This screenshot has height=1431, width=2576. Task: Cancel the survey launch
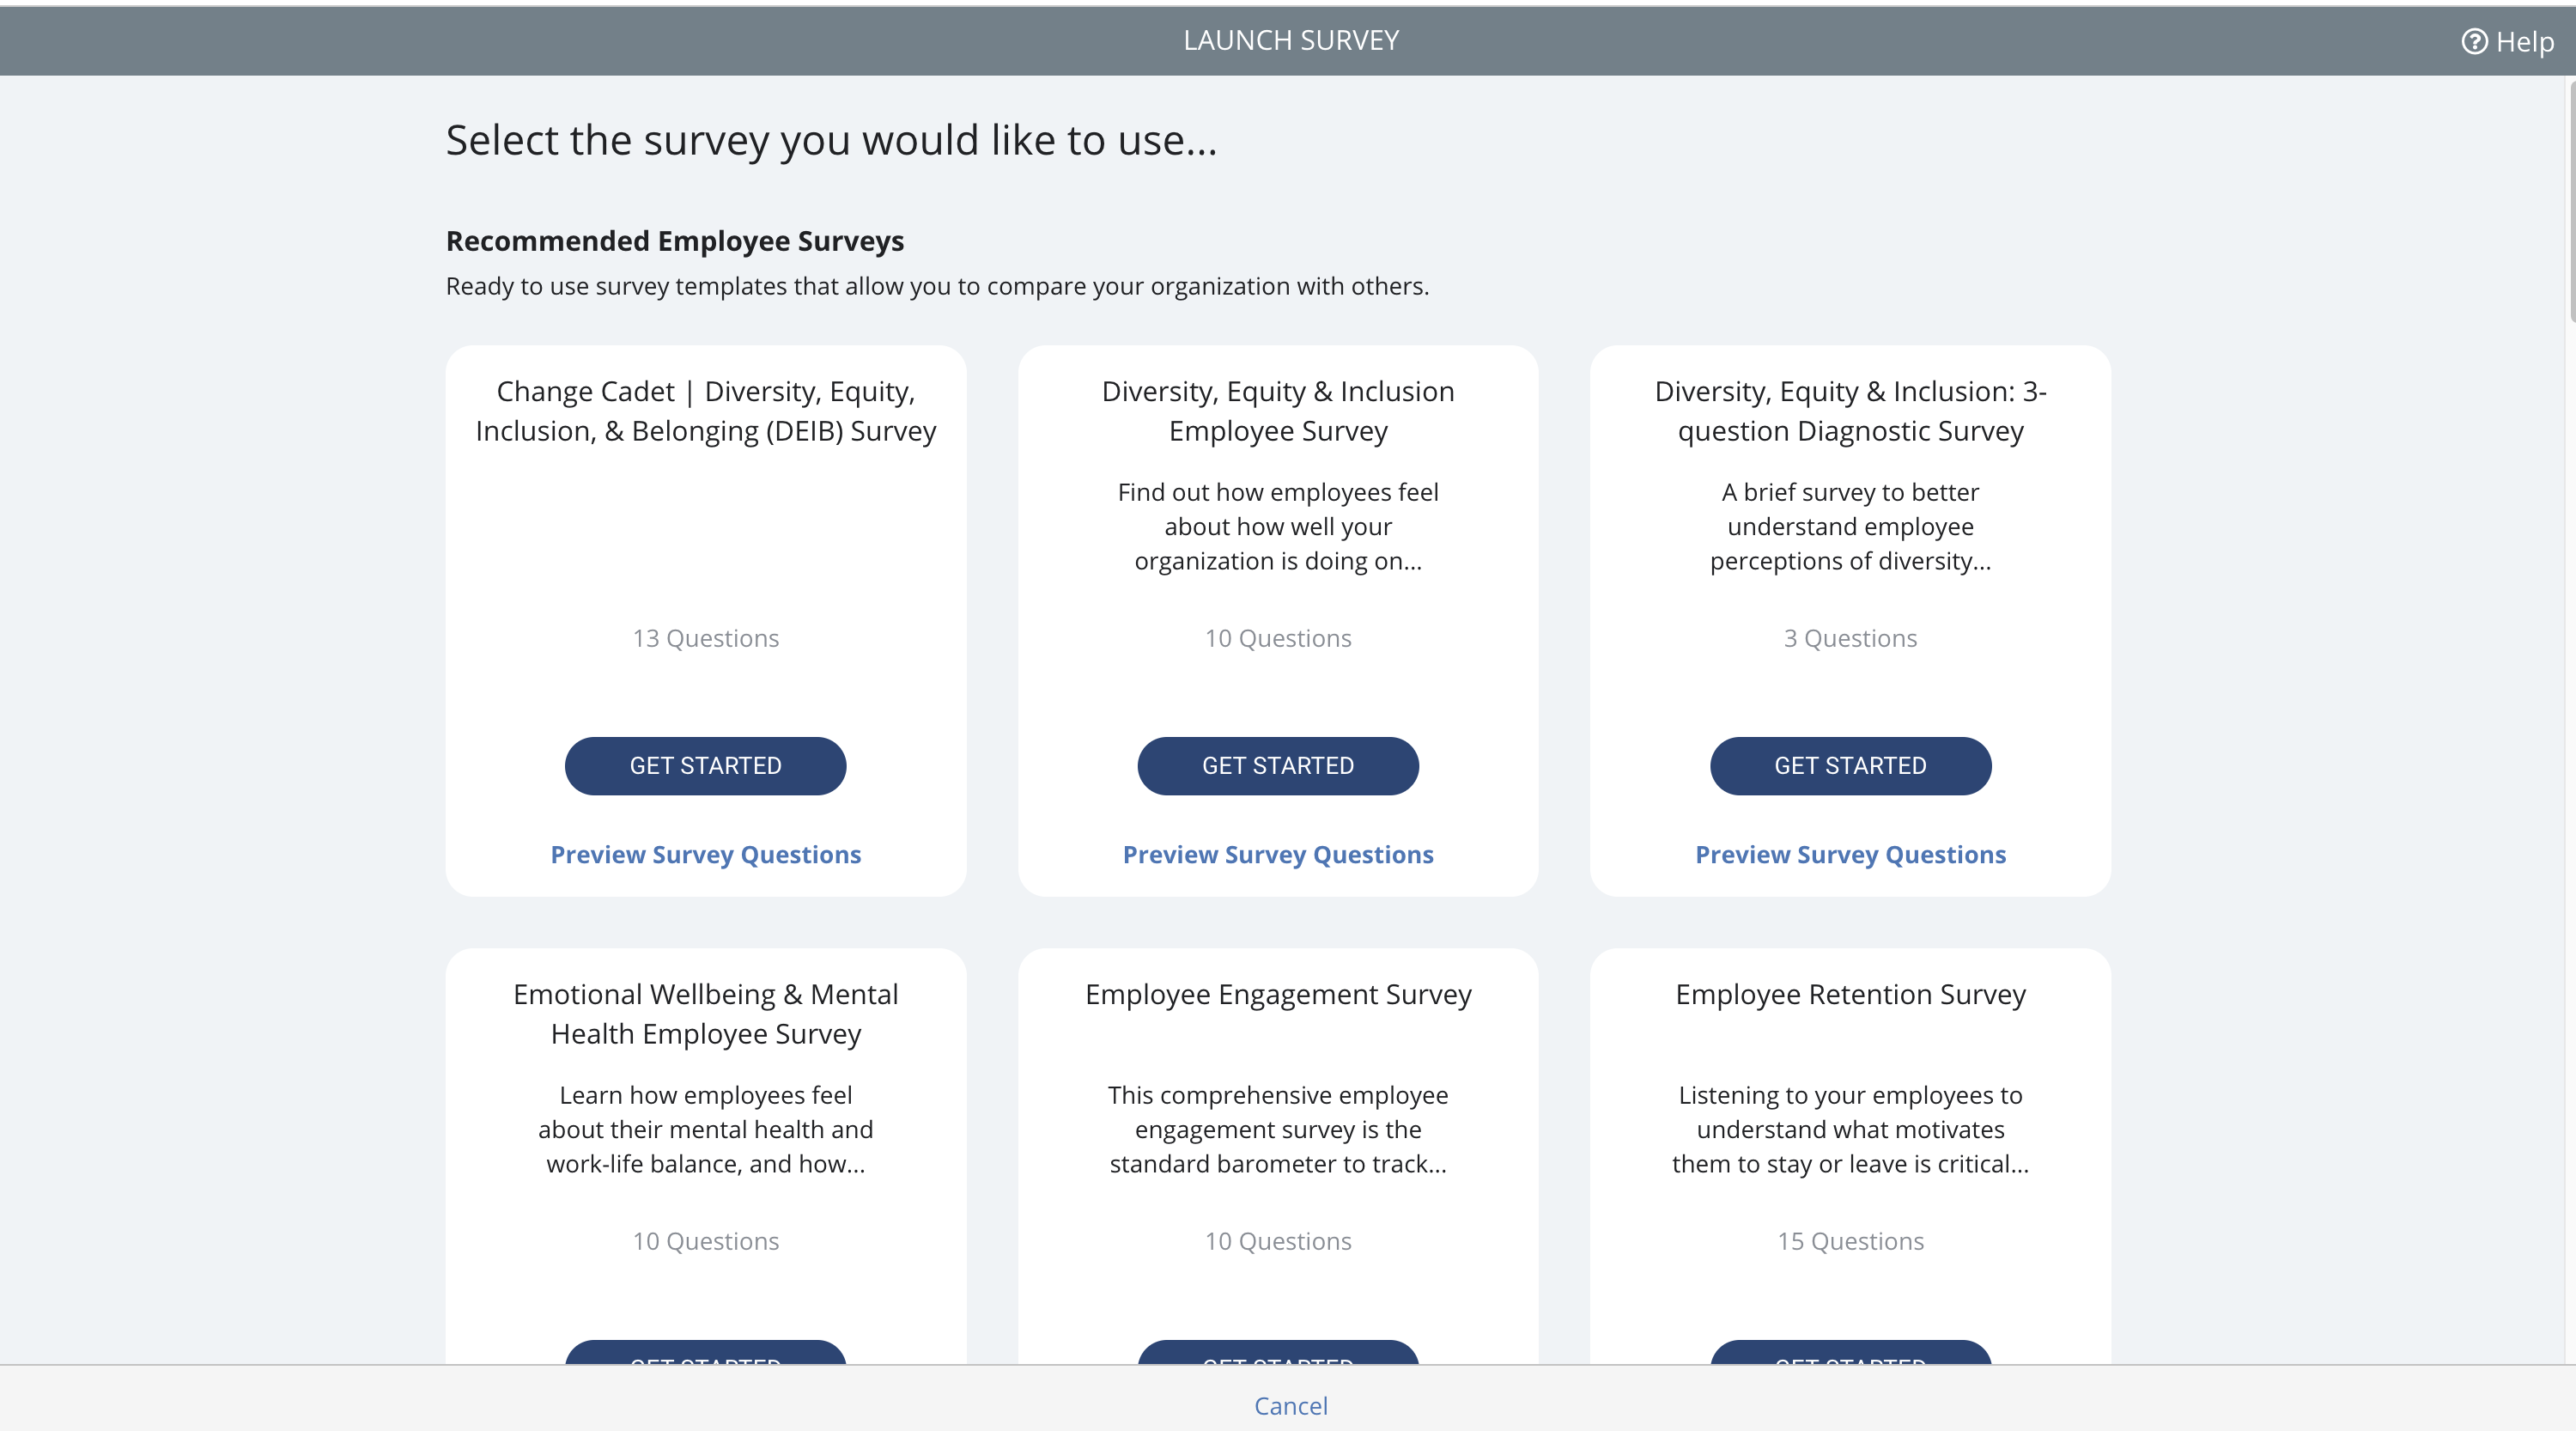click(1291, 1405)
